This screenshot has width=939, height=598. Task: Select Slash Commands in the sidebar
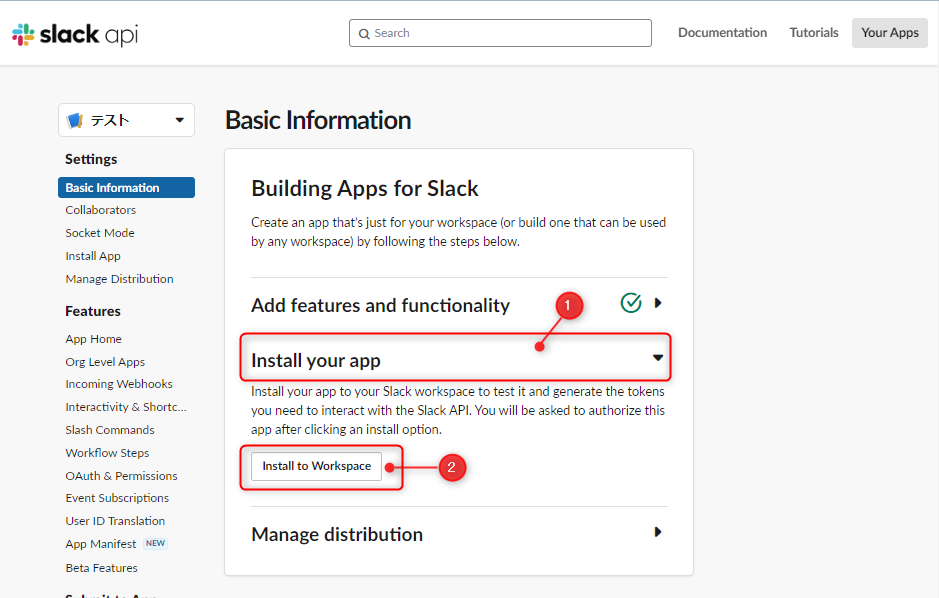coord(109,429)
